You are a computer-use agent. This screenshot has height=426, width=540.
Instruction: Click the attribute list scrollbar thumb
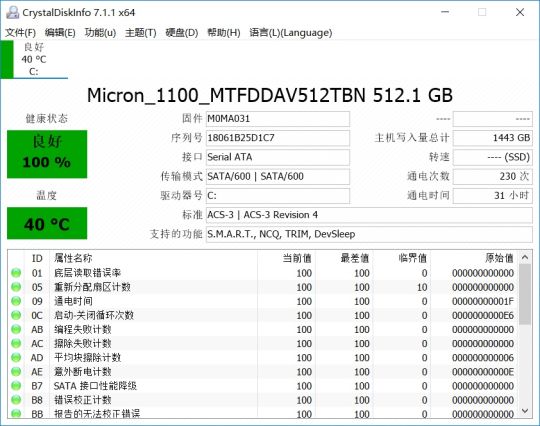point(525,294)
